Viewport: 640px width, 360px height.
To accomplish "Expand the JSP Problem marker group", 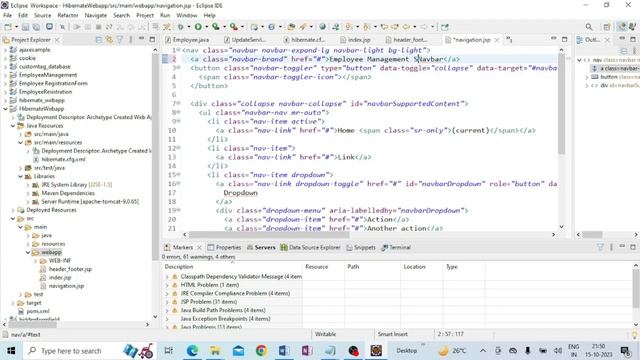I will tap(167, 302).
